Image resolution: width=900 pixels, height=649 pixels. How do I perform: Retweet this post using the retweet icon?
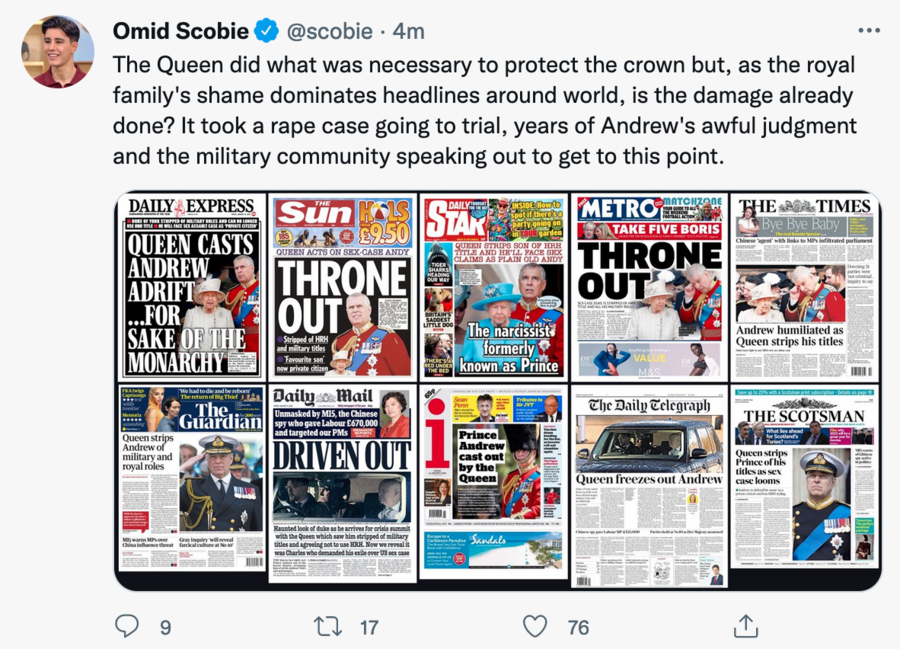tap(327, 626)
